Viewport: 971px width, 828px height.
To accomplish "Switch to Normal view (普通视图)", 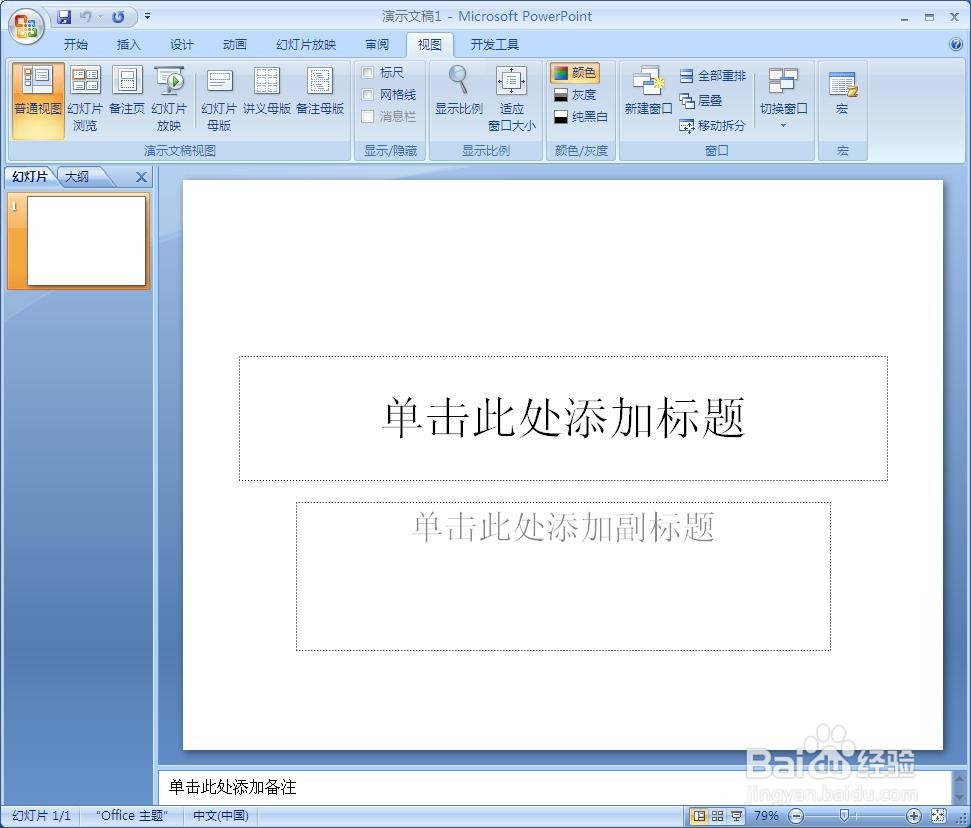I will 38,100.
